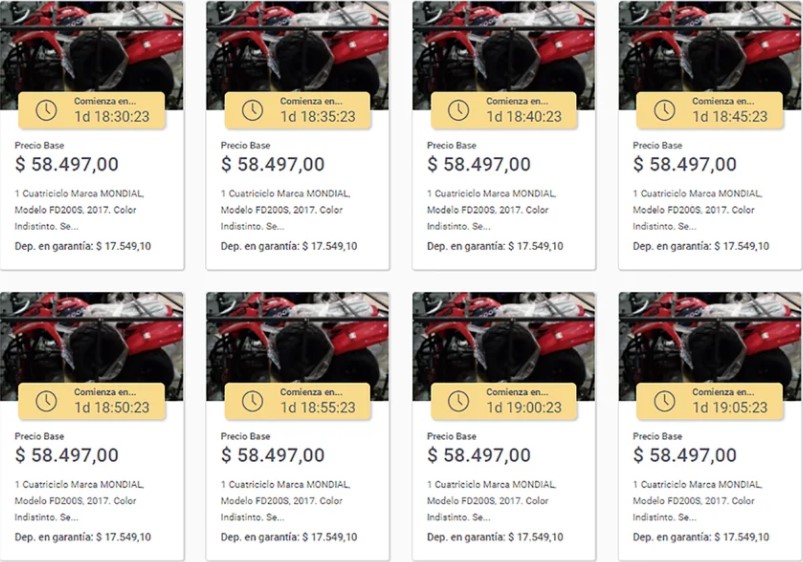Select the countdown badge reading 1d 19:05:23
Image resolution: width=803 pixels, height=562 pixels.
tap(710, 401)
